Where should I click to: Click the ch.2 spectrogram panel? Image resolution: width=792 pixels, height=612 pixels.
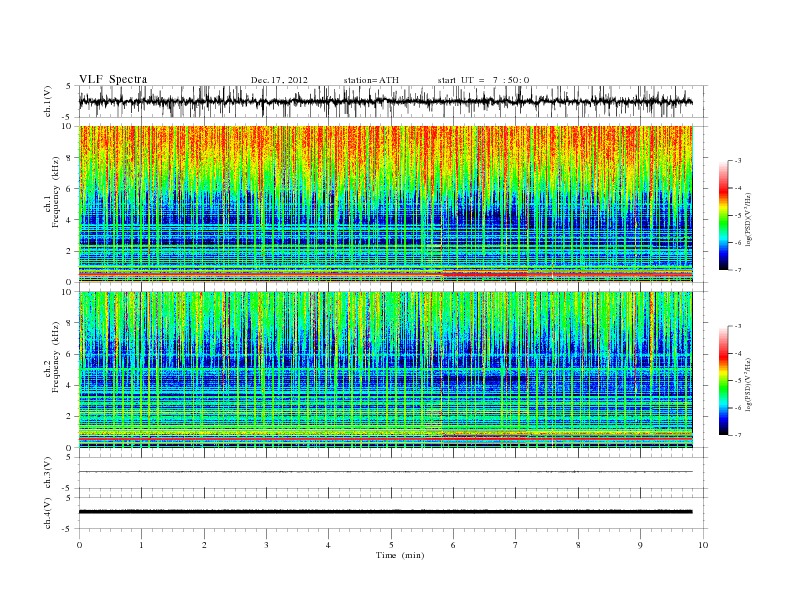point(386,370)
